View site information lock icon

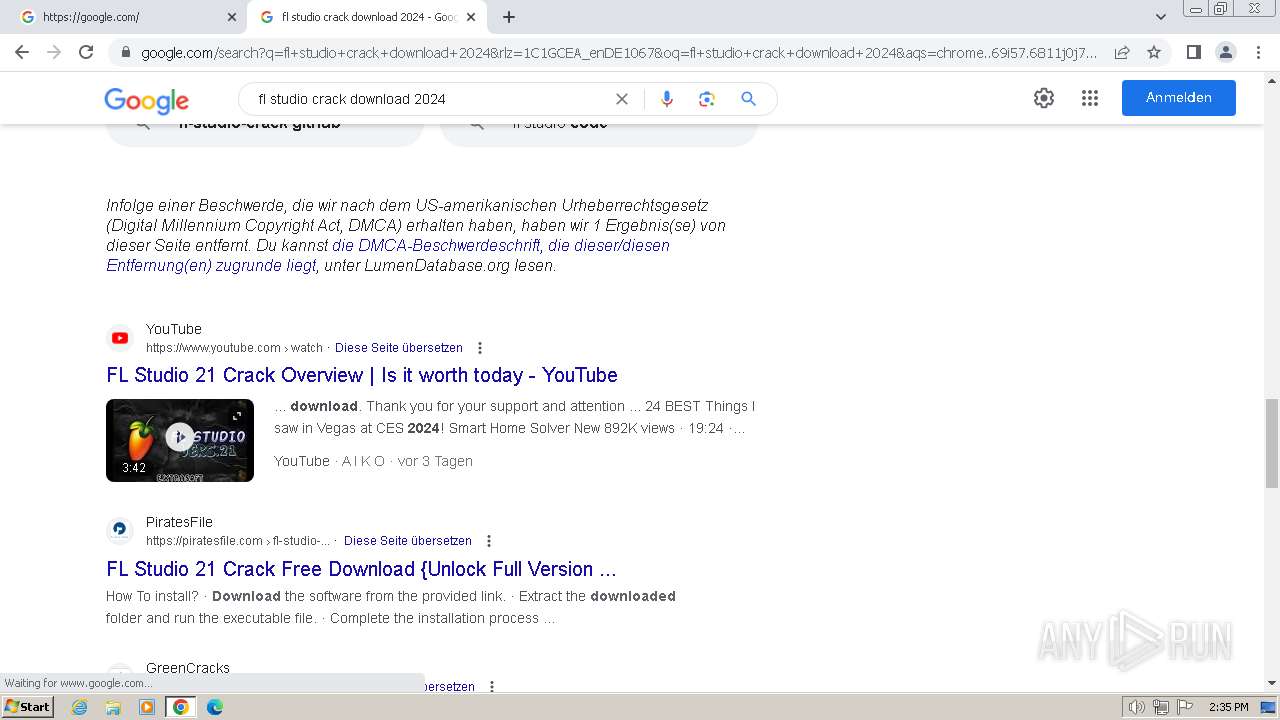pos(125,52)
